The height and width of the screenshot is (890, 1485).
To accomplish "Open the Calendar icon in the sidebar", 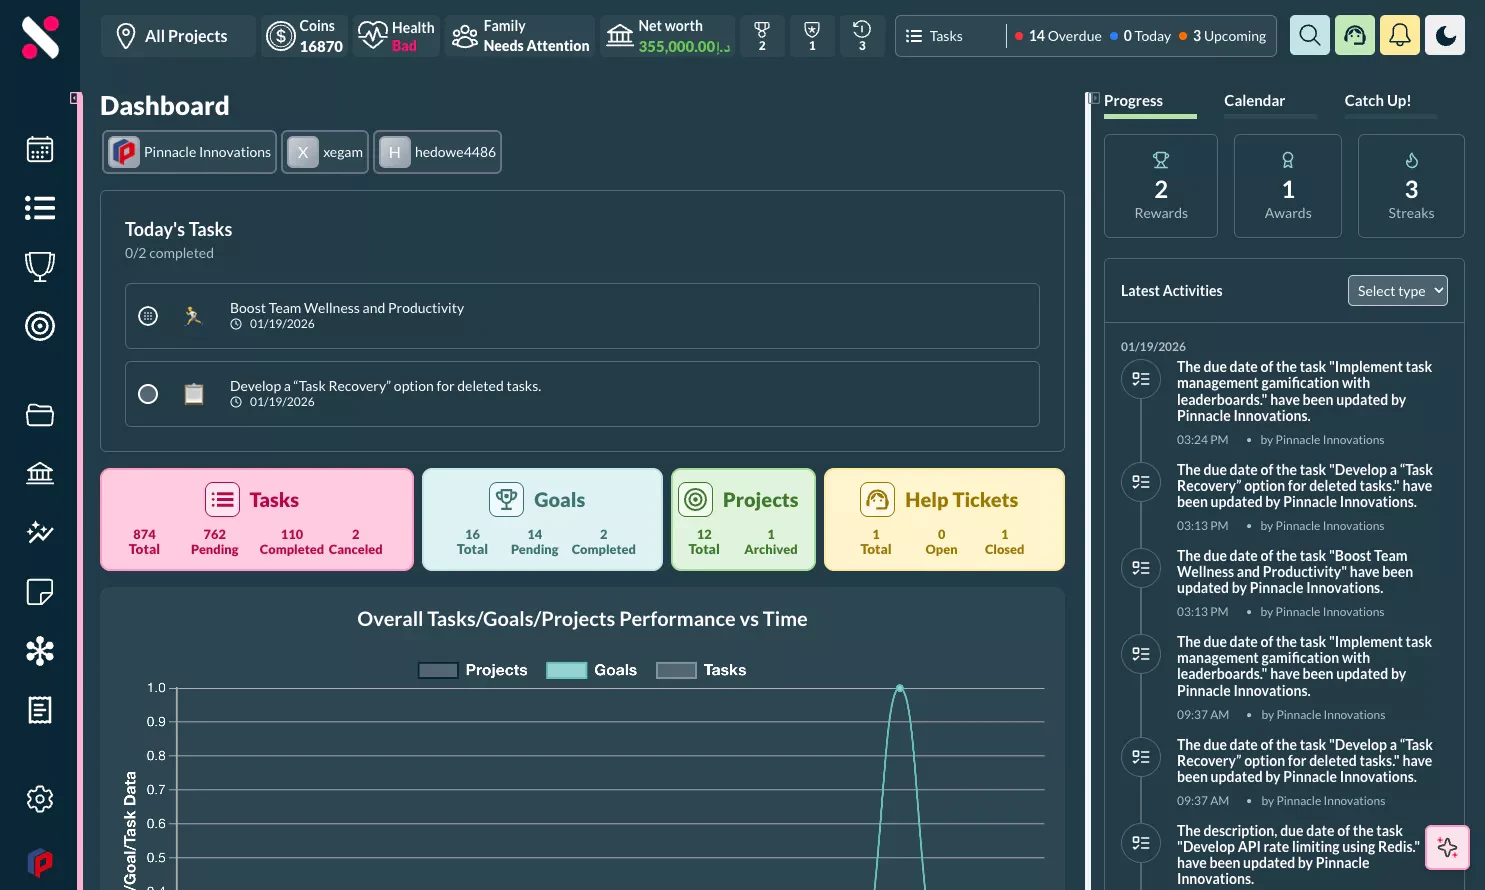I will [40, 148].
